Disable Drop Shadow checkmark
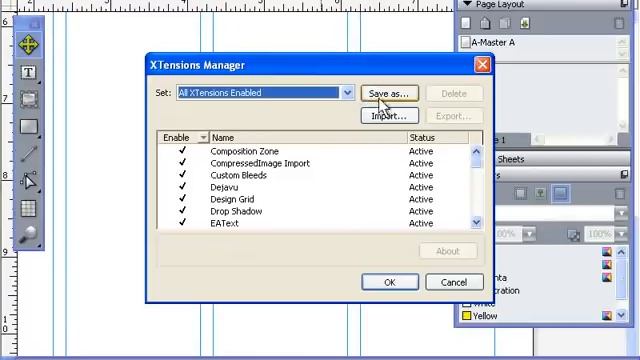640x360 pixels. tap(182, 210)
